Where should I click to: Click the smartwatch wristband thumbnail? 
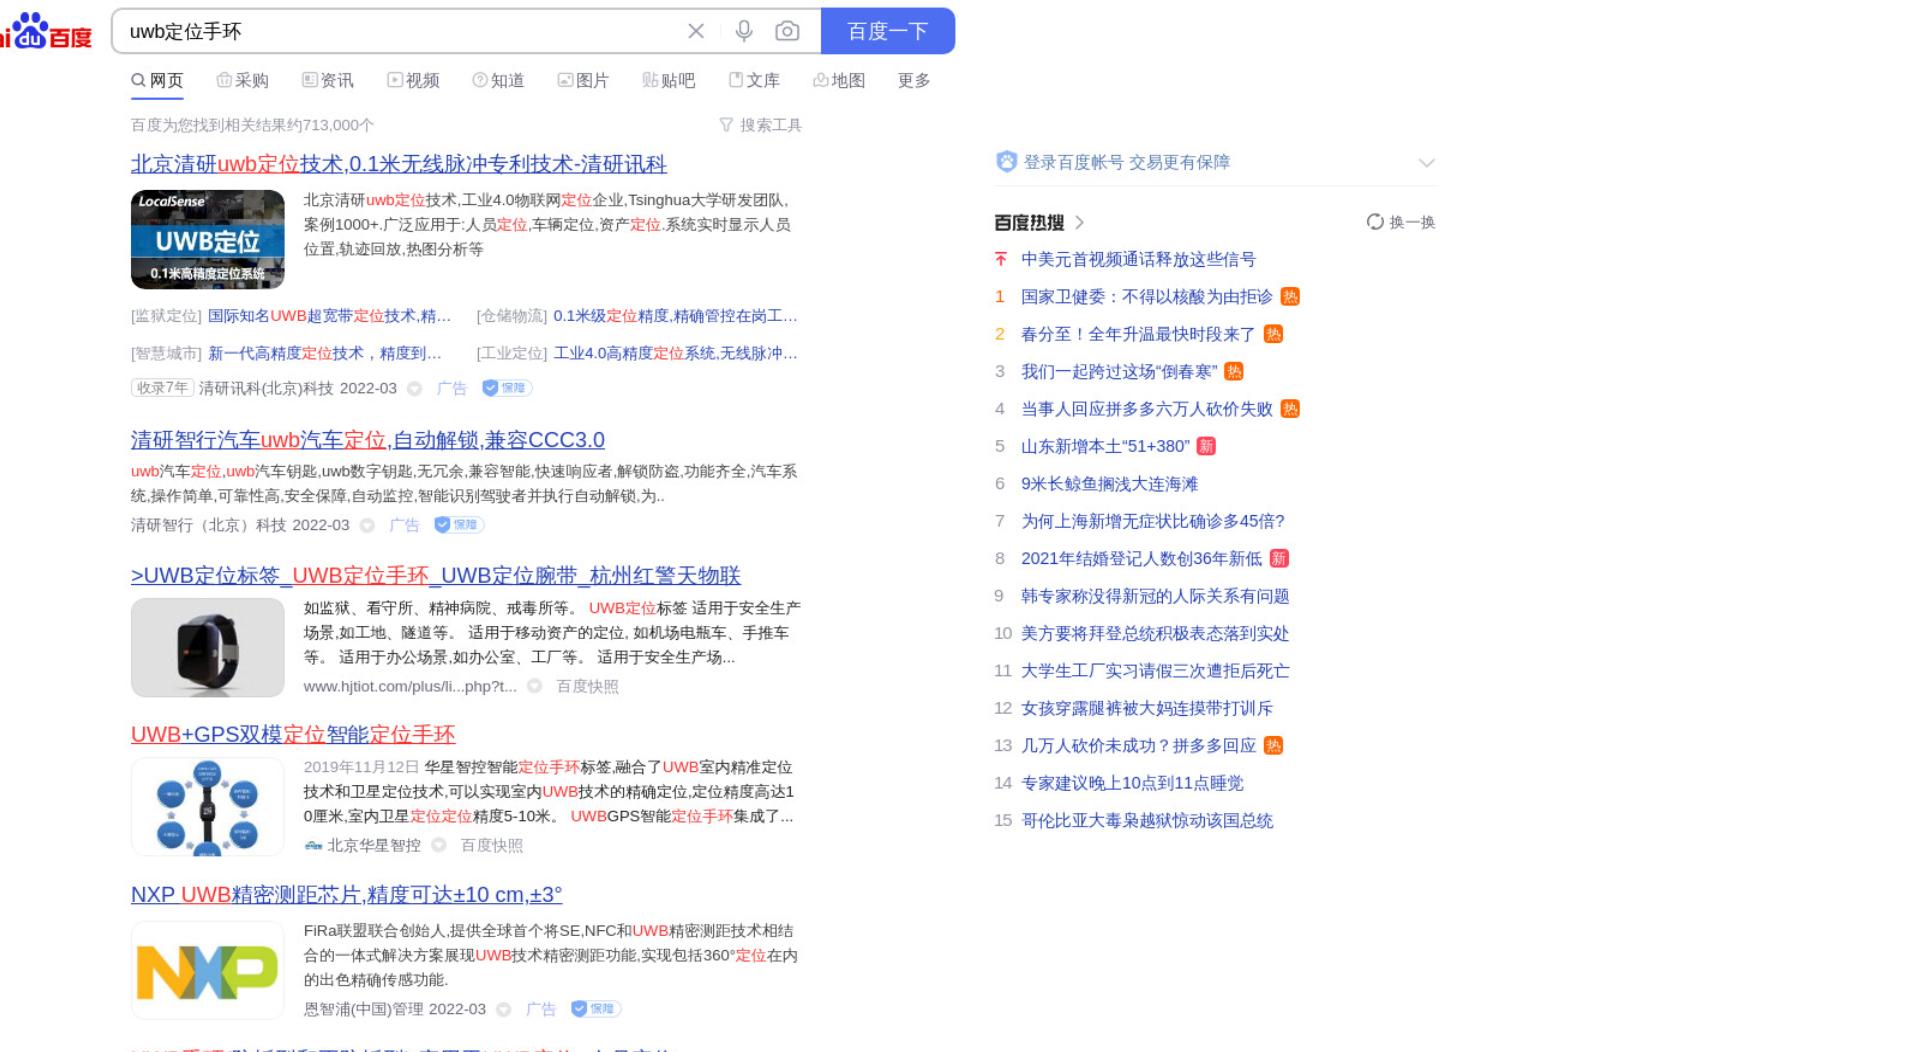click(x=208, y=647)
